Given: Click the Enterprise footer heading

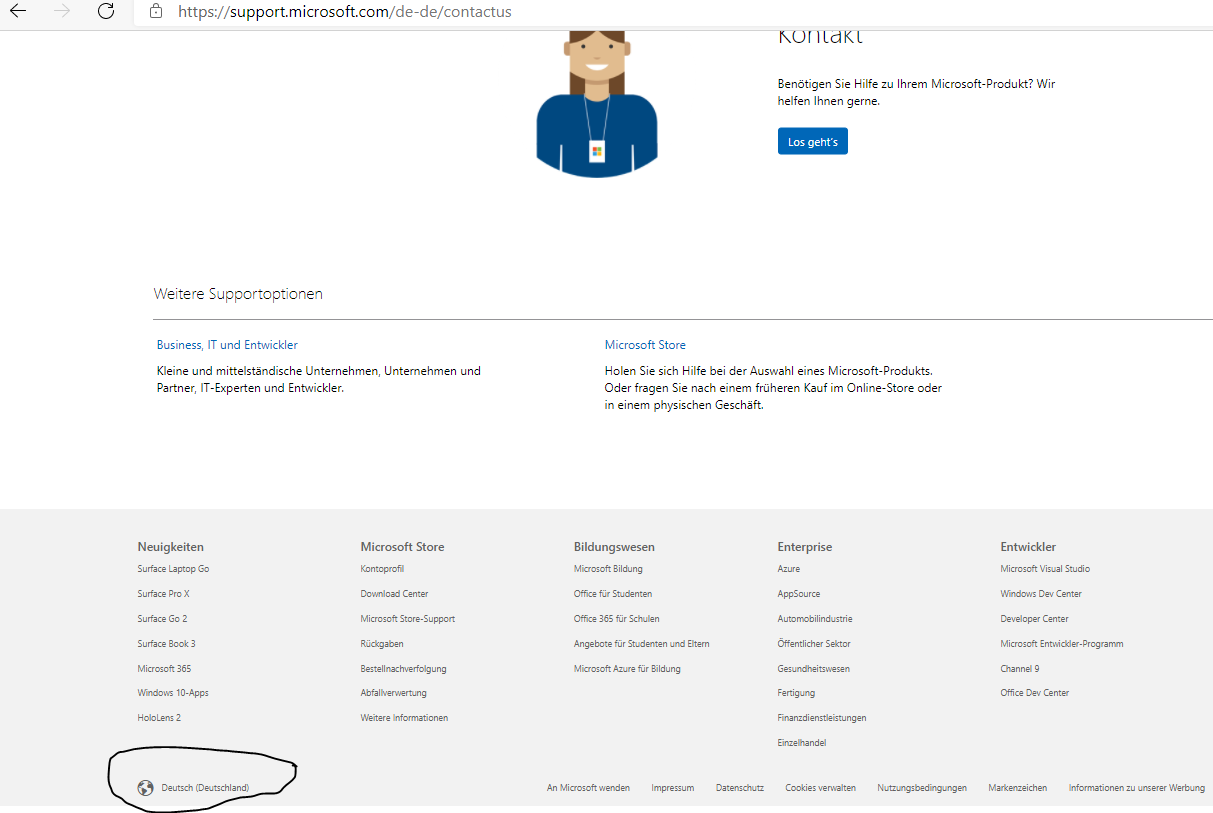Looking at the screenshot, I should click(805, 547).
